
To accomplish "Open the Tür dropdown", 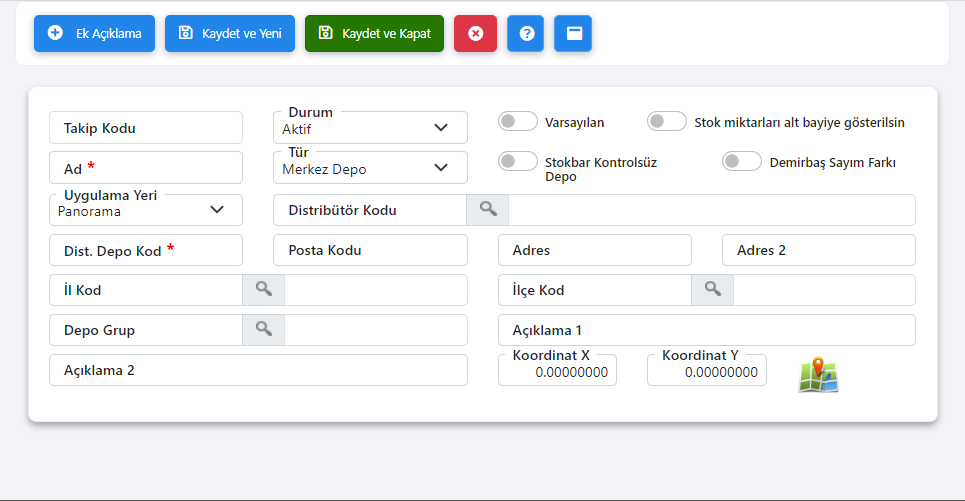I will click(370, 168).
